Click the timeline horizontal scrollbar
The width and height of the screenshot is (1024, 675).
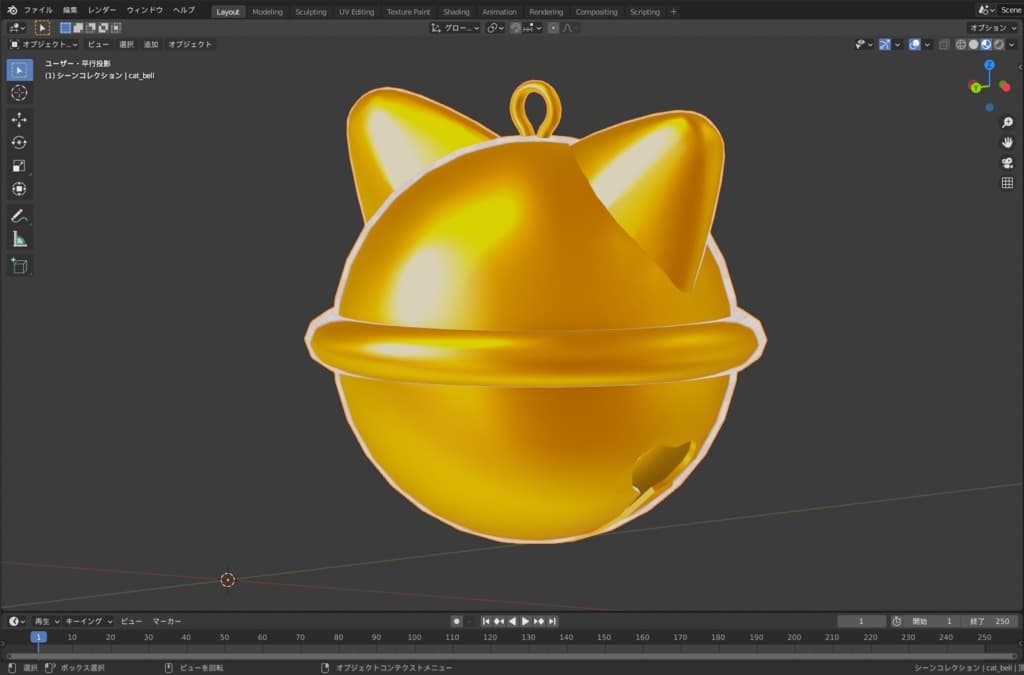[x=500, y=656]
